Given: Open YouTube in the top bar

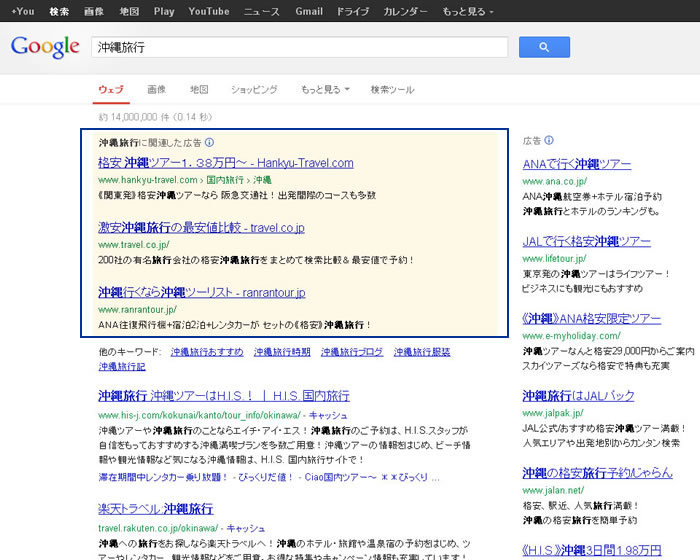Looking at the screenshot, I should click(209, 12).
